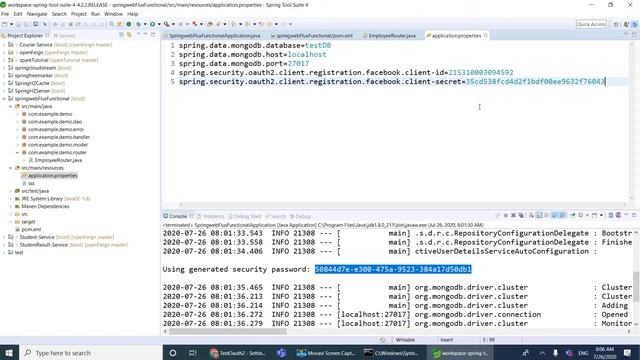Switch to EmployeeRouter.java editor tab
Viewport: 640px width, 360px height.
[x=390, y=36]
